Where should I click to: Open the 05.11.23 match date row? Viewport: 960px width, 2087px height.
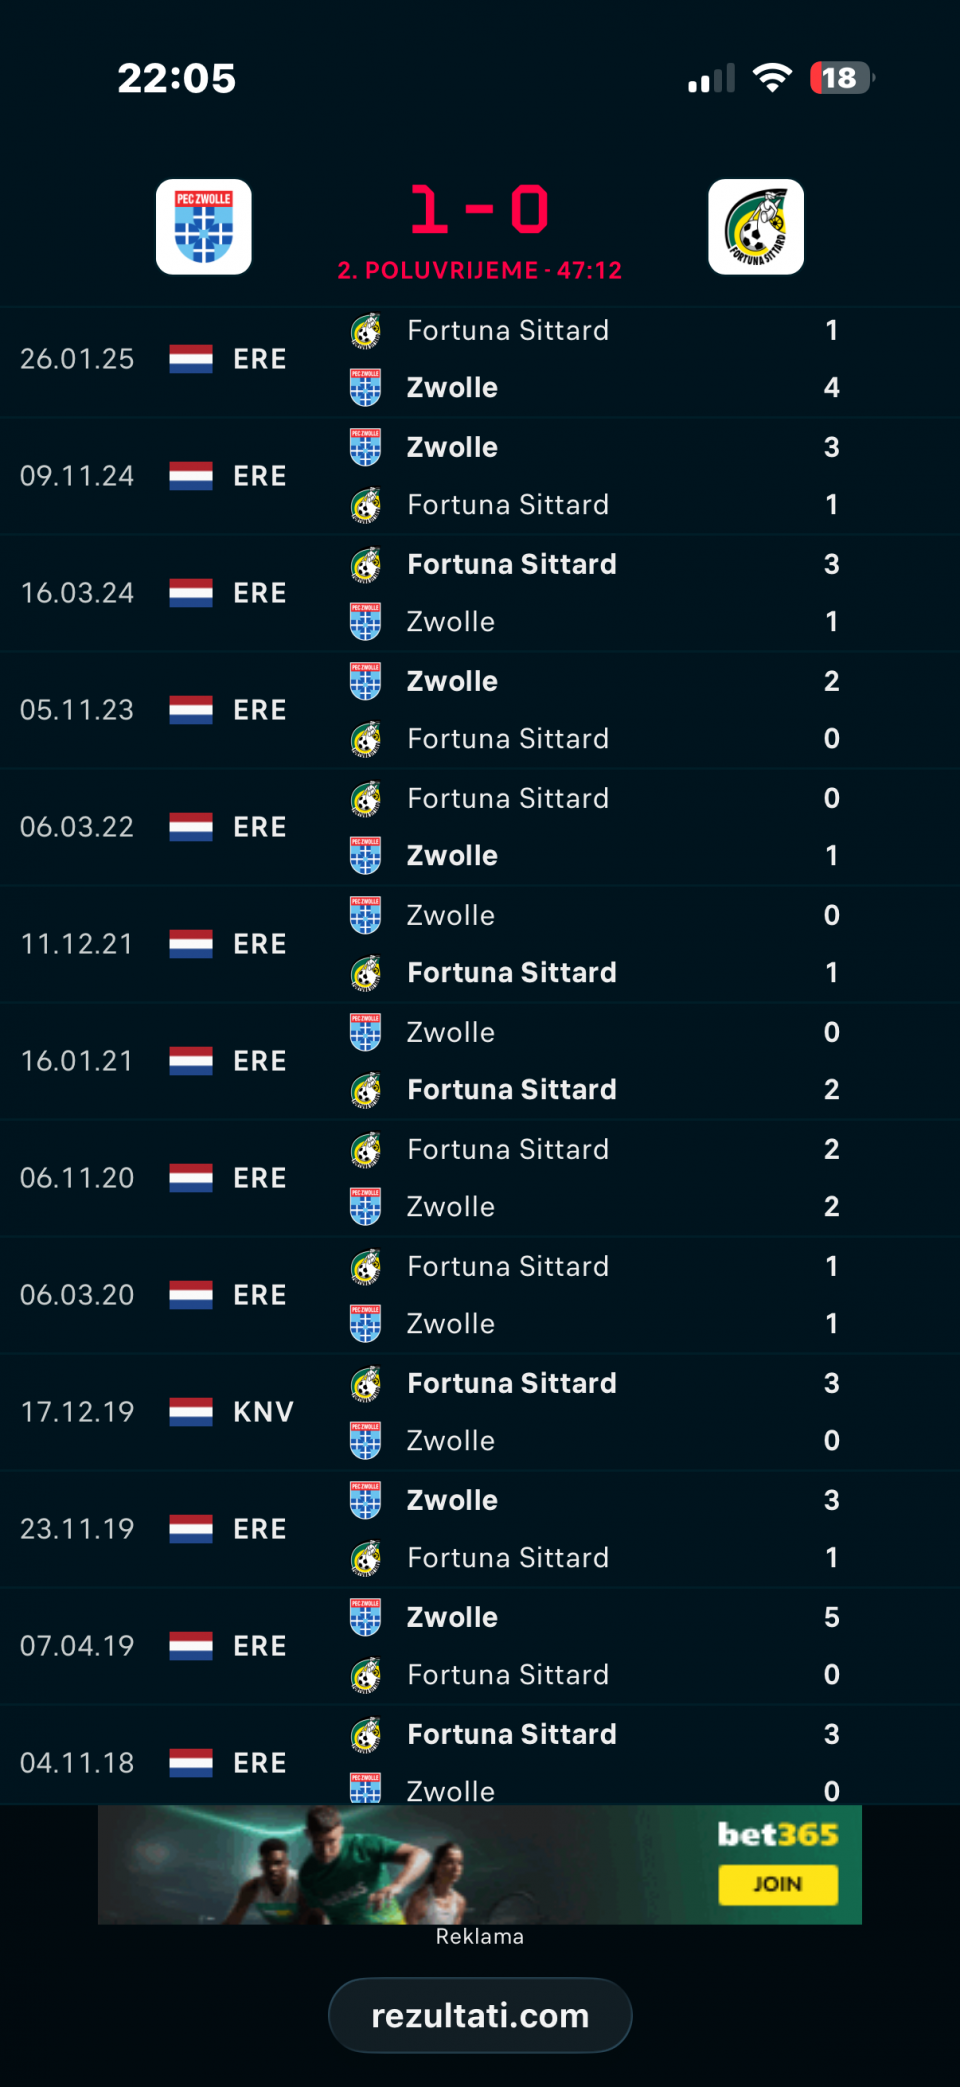click(x=77, y=710)
